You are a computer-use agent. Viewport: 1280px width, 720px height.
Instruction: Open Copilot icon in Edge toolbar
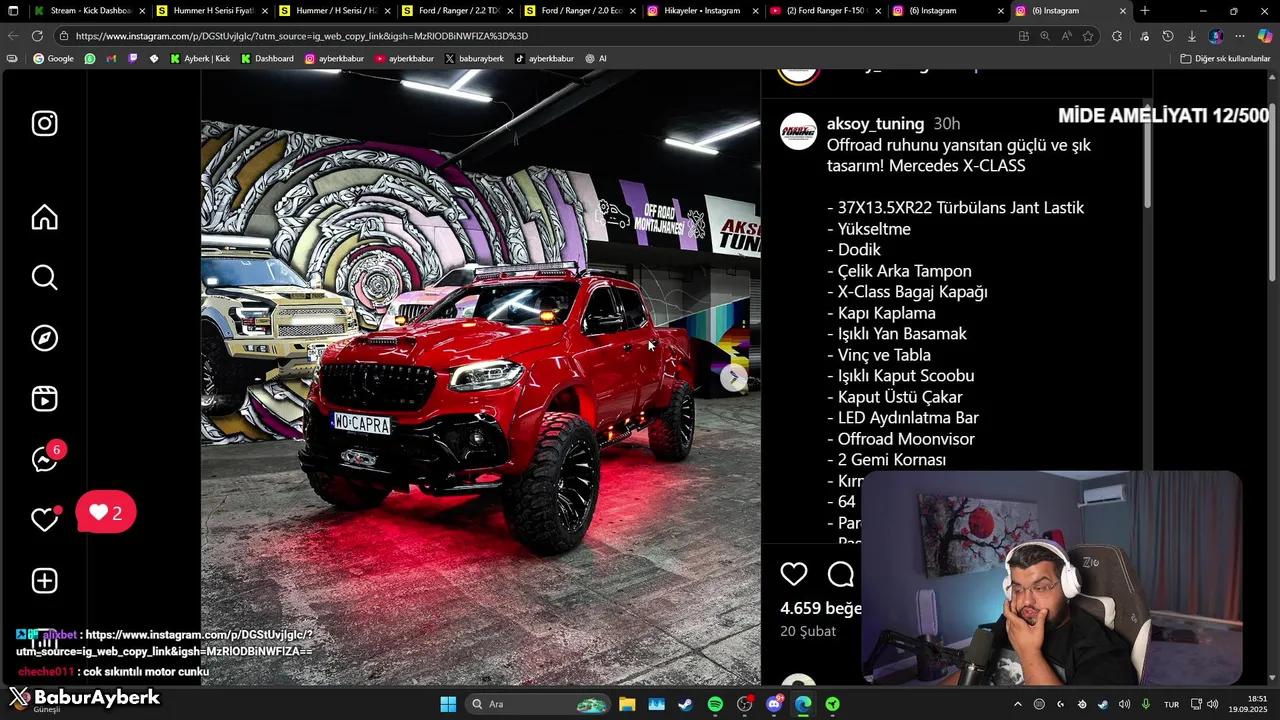pyautogui.click(x=1265, y=36)
